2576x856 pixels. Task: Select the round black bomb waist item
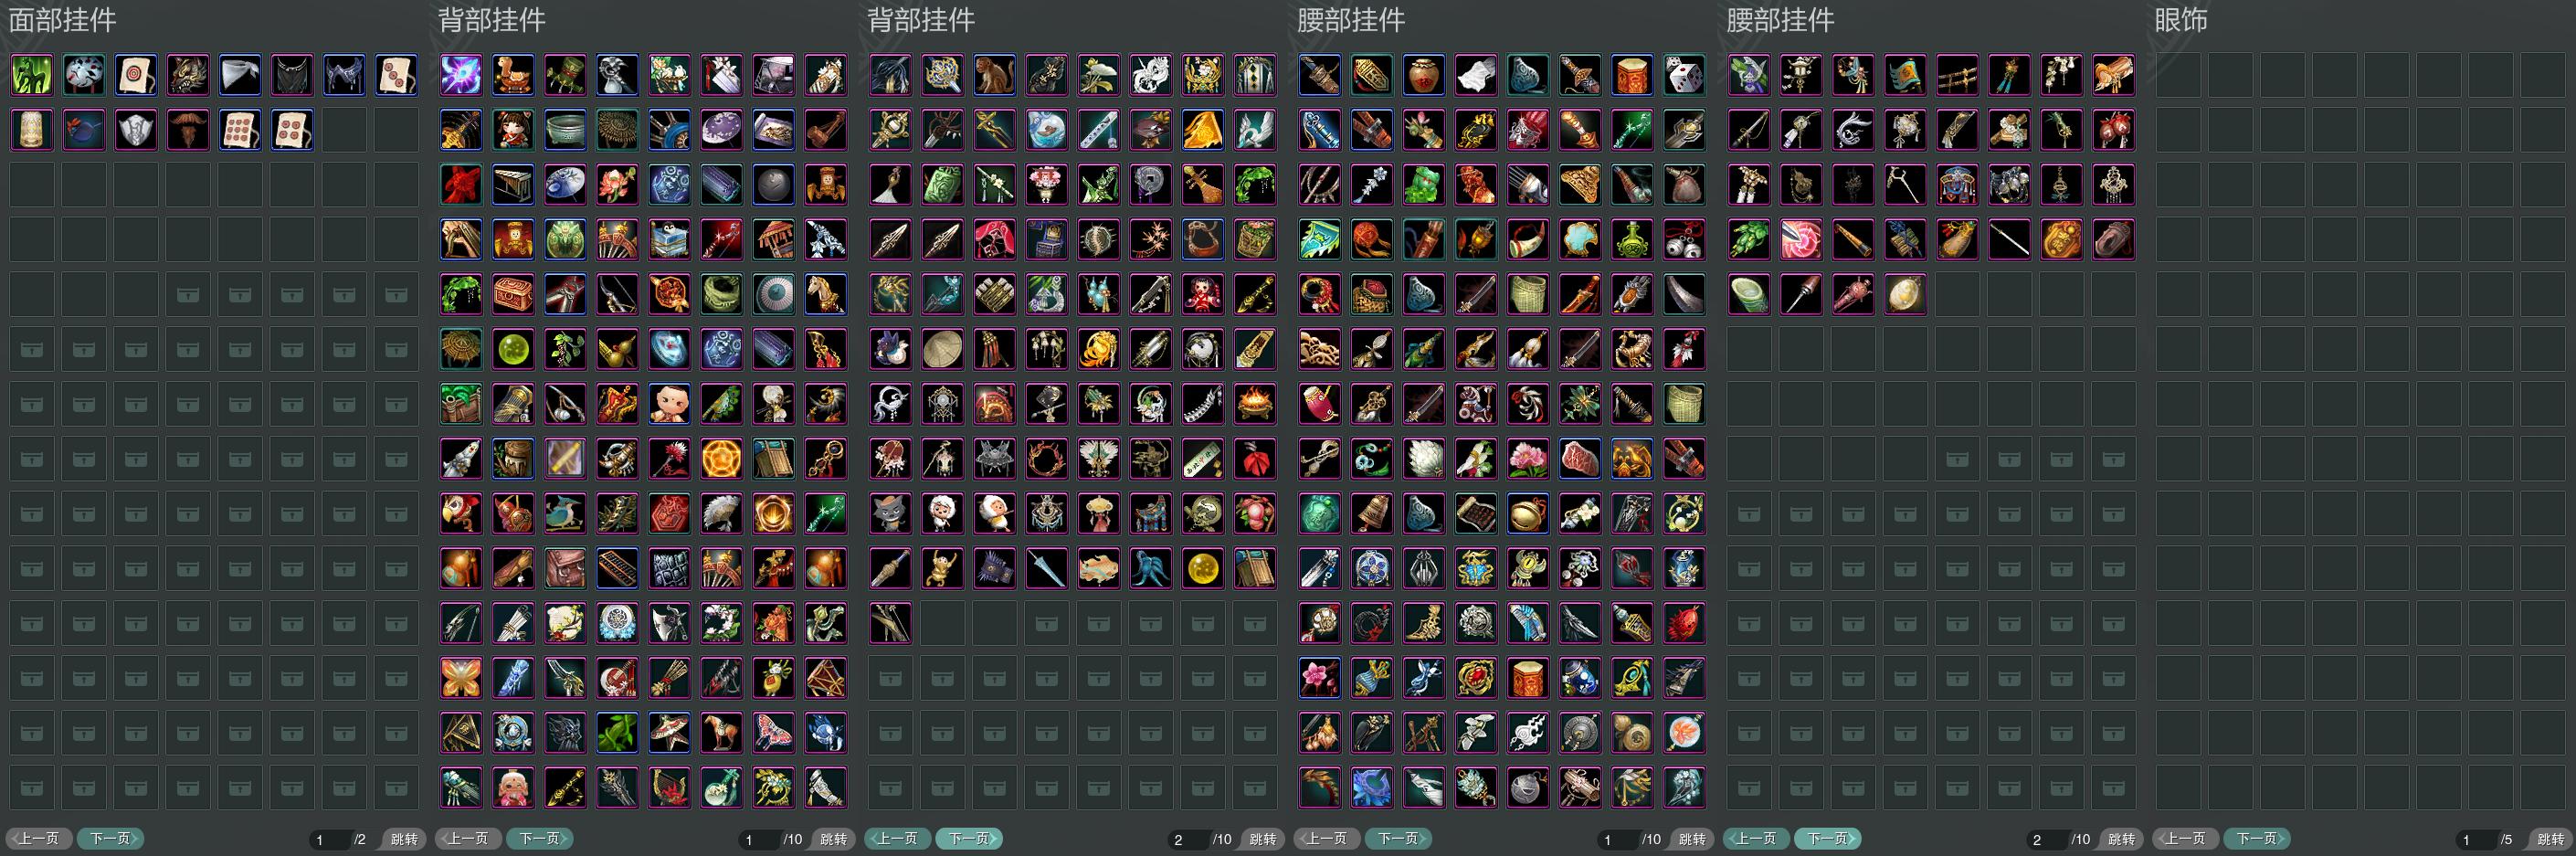[1528, 788]
